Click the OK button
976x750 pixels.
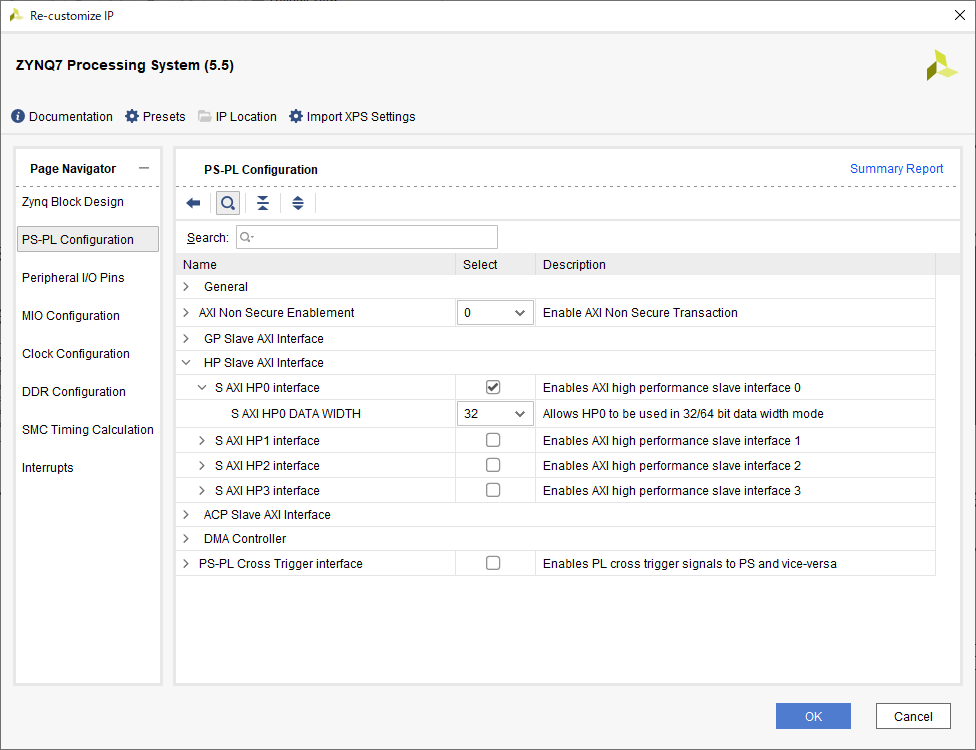pos(813,716)
